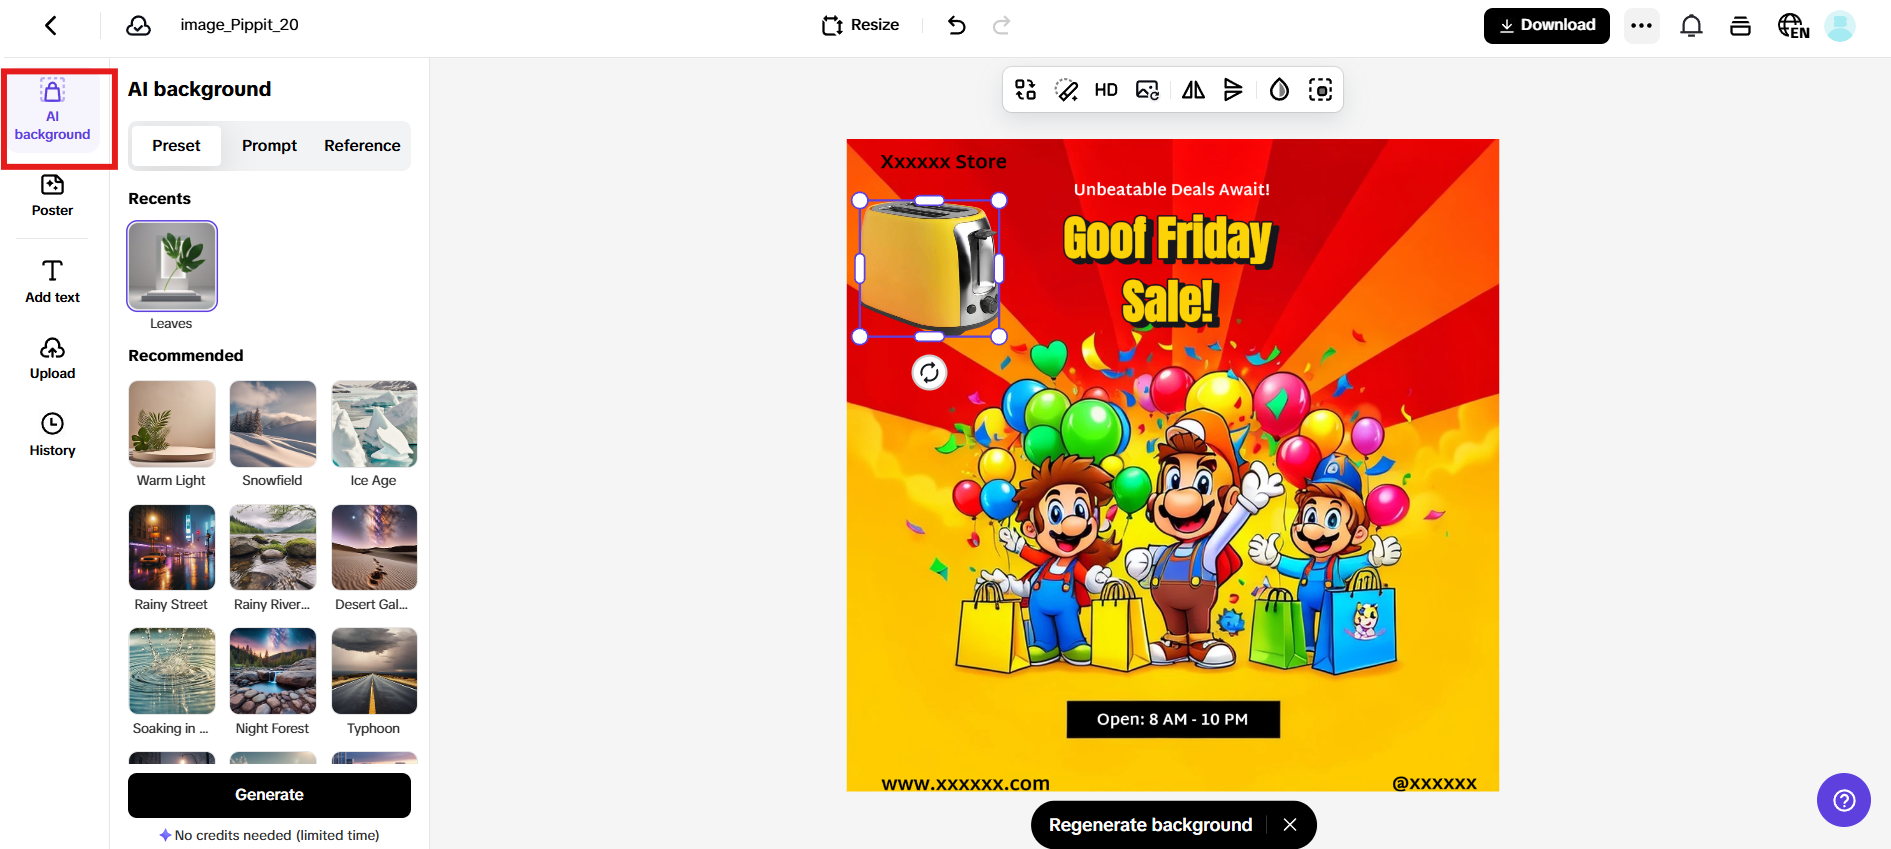Undo the last action
This screenshot has width=1891, height=849.
tap(956, 25)
